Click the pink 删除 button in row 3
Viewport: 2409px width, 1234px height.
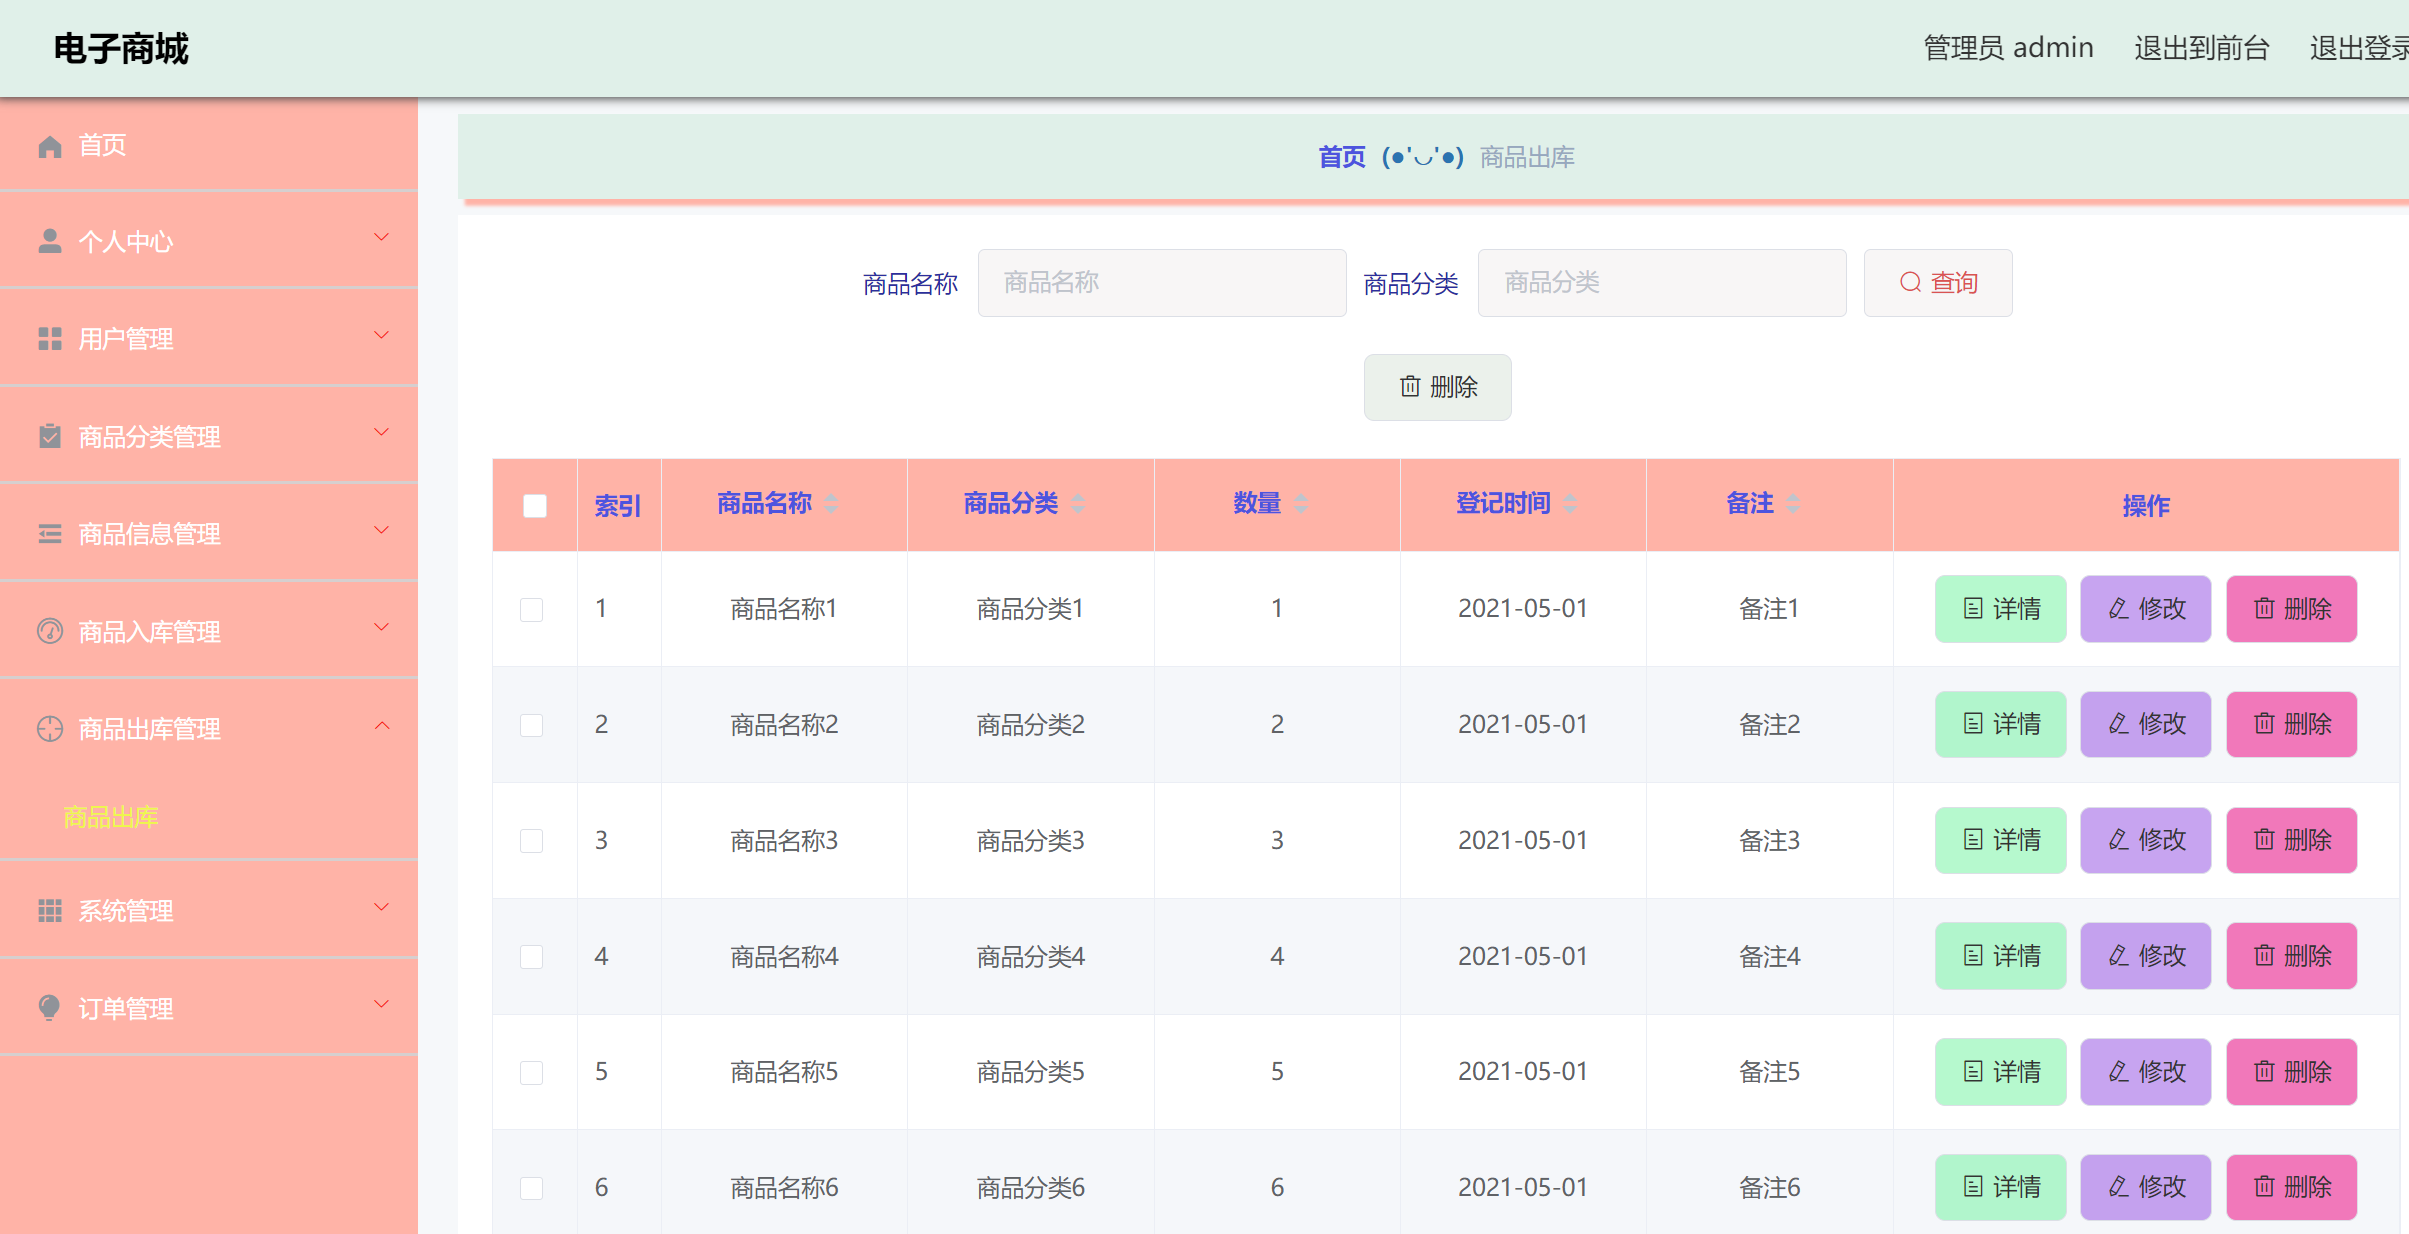tap(2291, 840)
